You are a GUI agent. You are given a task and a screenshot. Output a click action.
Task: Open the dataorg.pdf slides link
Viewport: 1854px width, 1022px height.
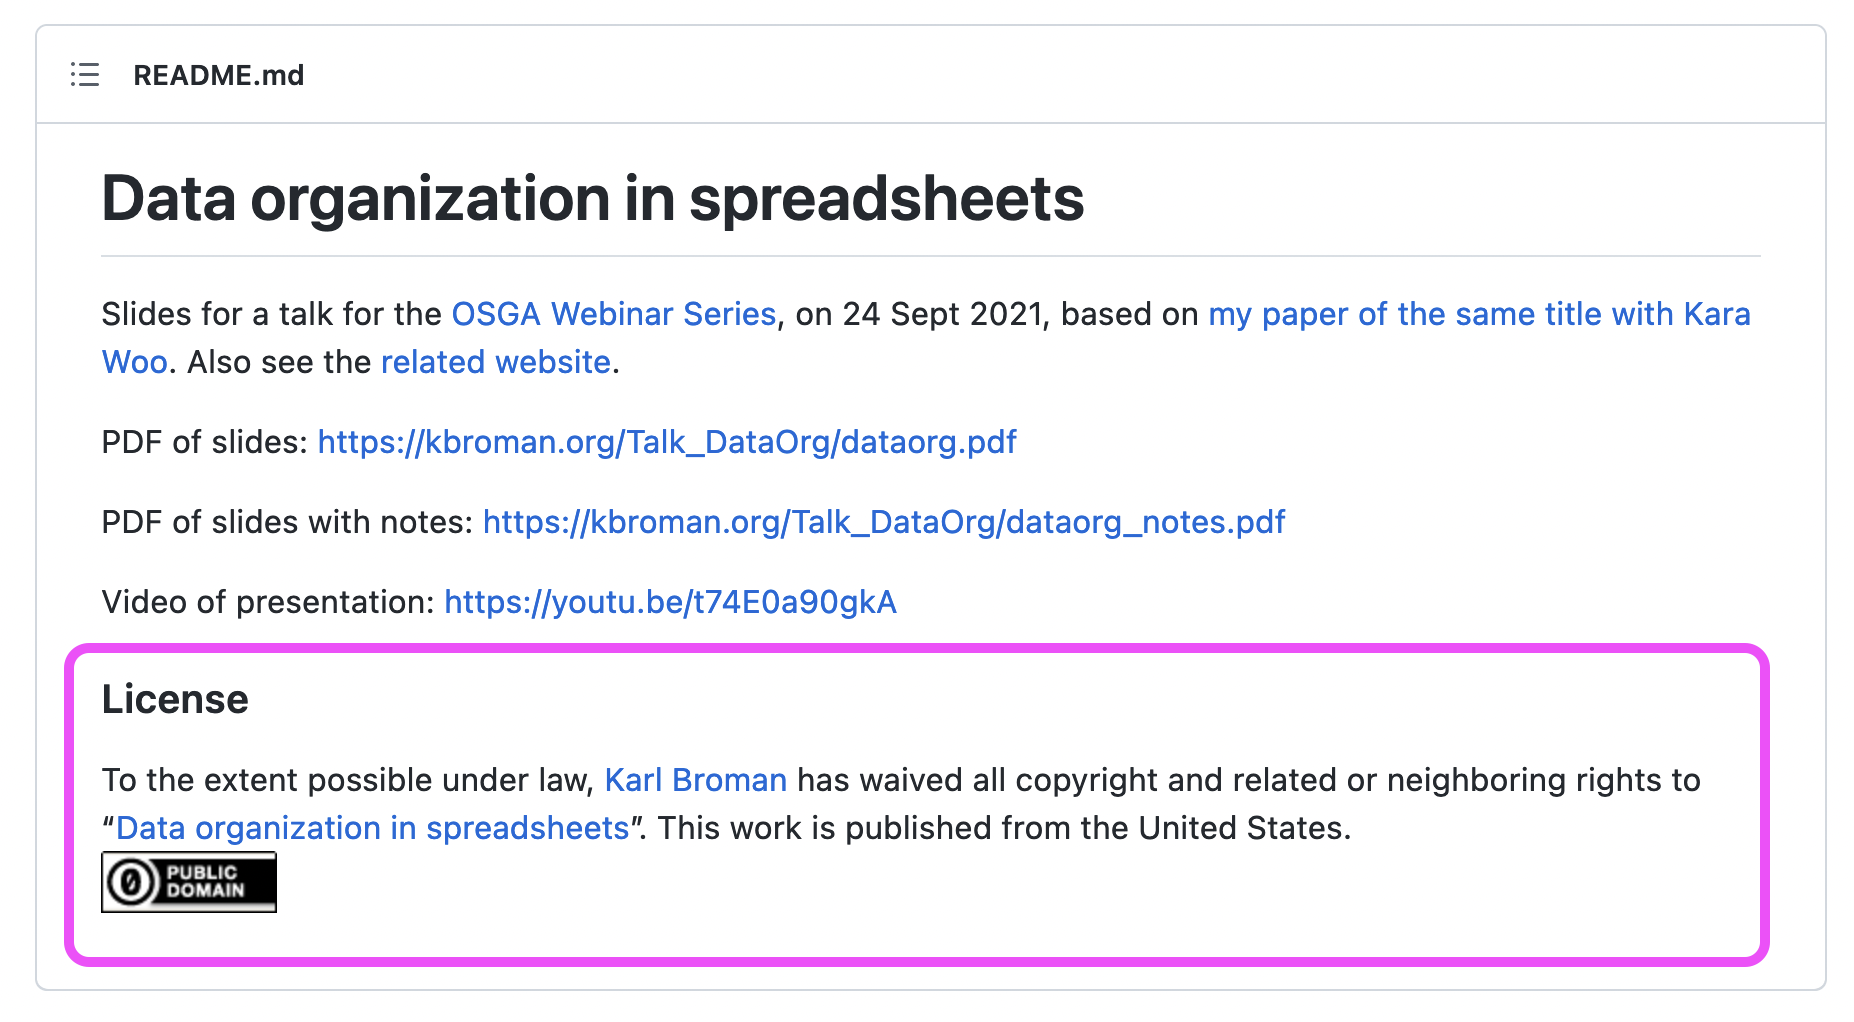666,442
